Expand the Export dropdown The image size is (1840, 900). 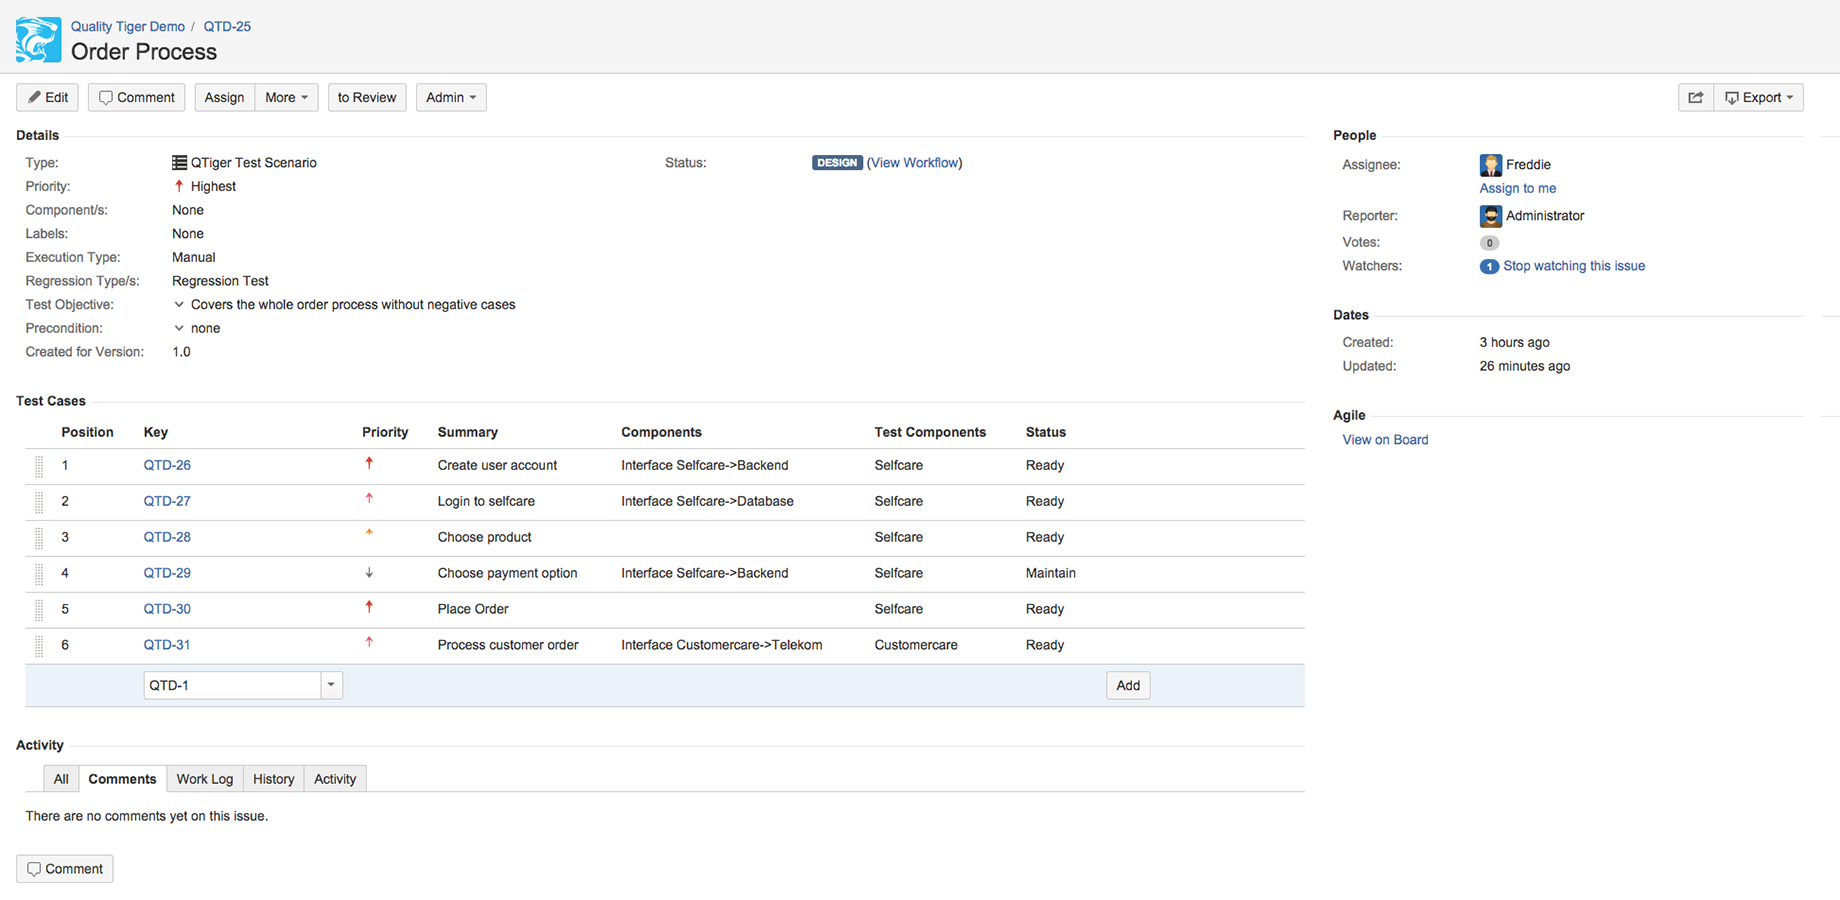pyautogui.click(x=1759, y=97)
